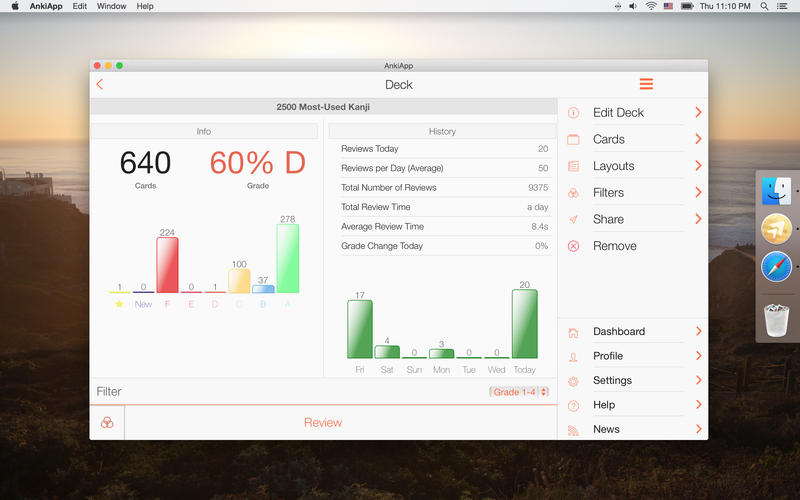The image size is (800, 500).
Task: Click the Wi-Fi status icon
Action: click(651, 6)
